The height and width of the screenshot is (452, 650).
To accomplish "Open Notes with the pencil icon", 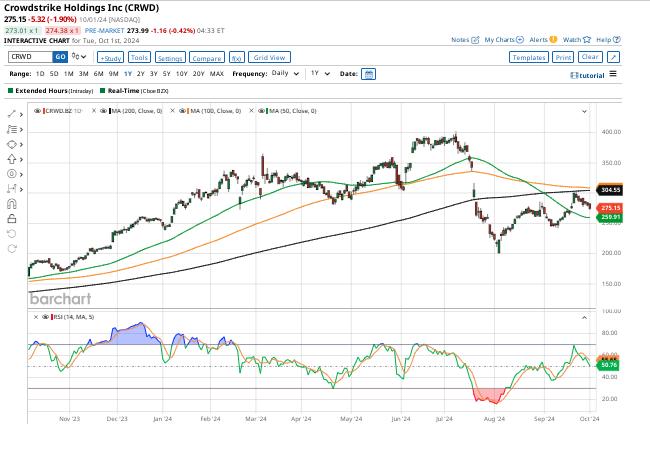I will click(x=465, y=40).
